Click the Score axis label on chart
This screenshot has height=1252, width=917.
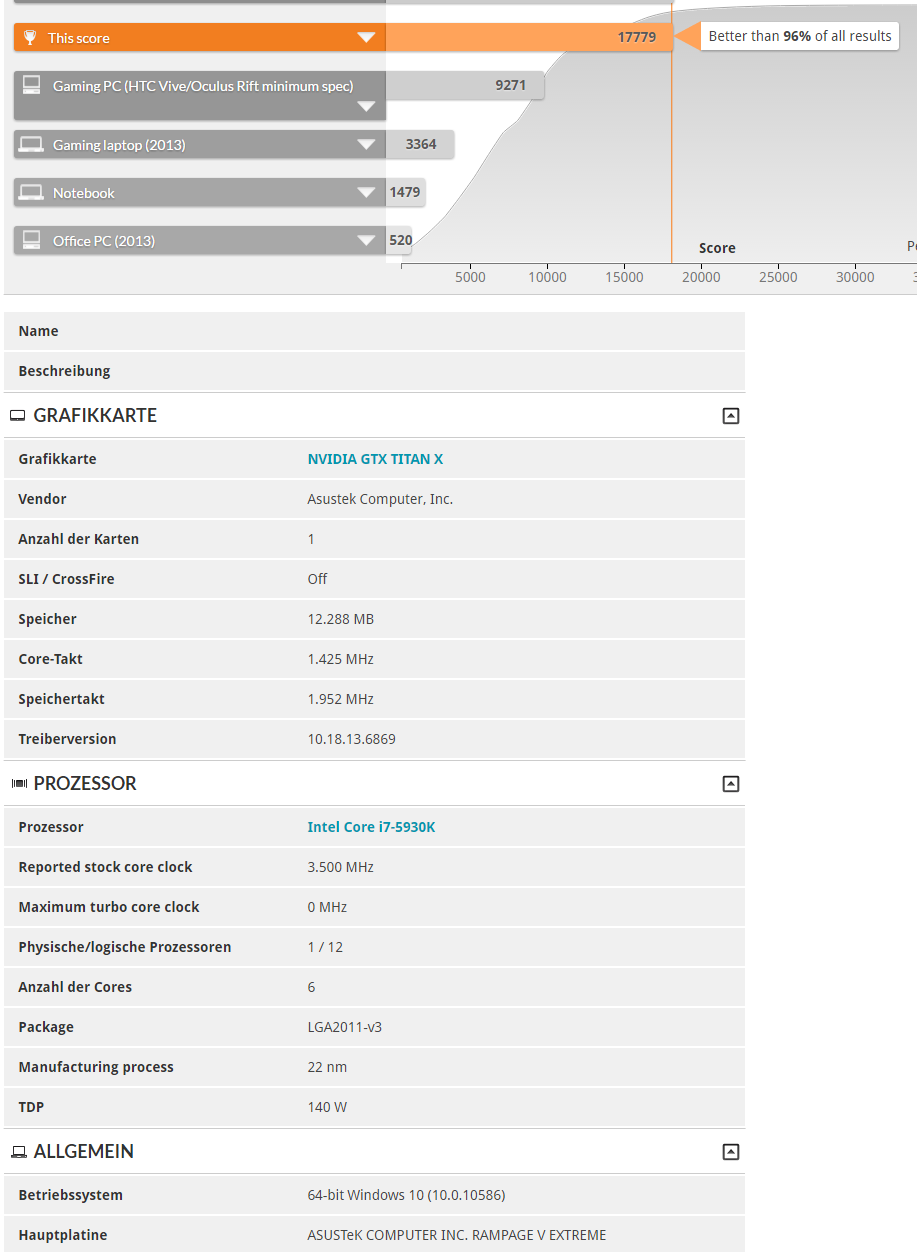click(x=717, y=248)
